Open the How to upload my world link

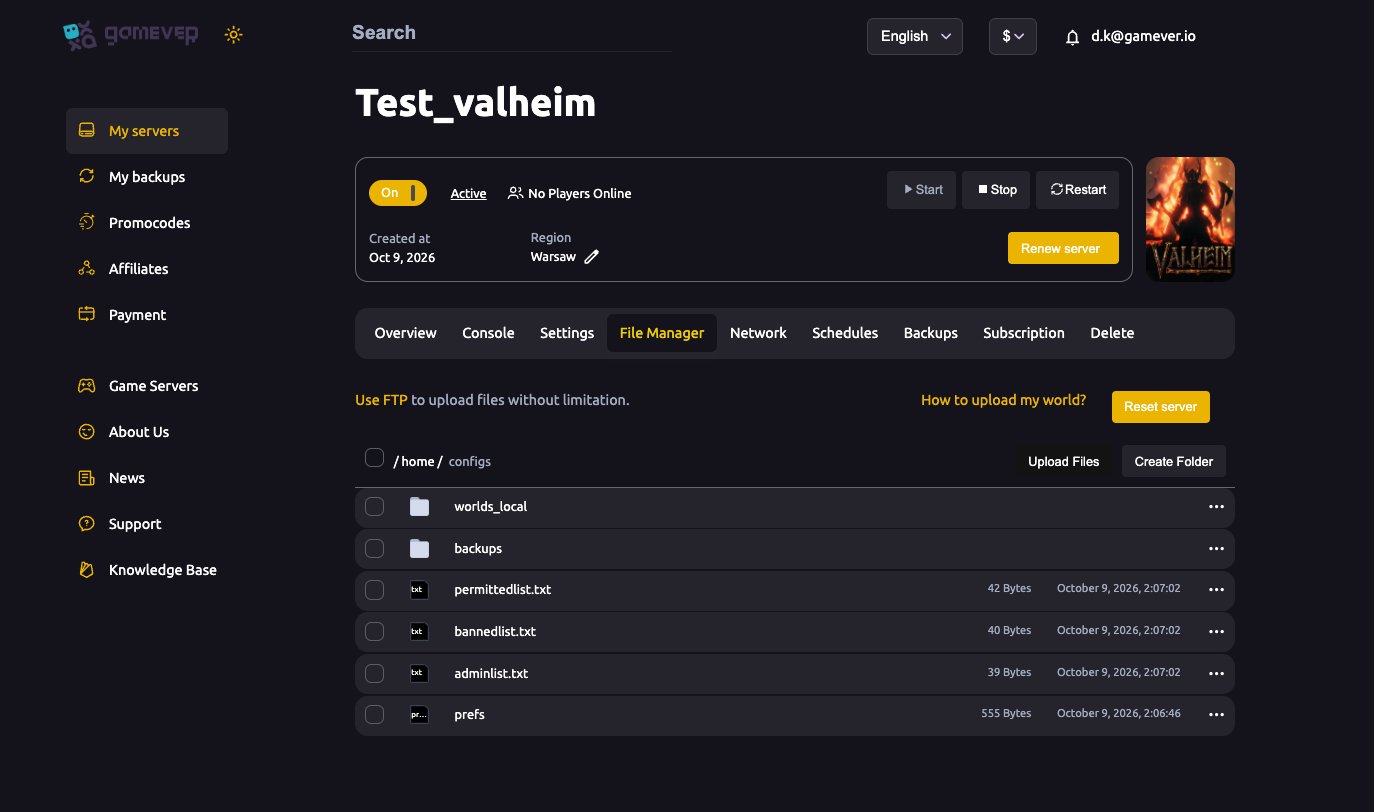pyautogui.click(x=1004, y=400)
